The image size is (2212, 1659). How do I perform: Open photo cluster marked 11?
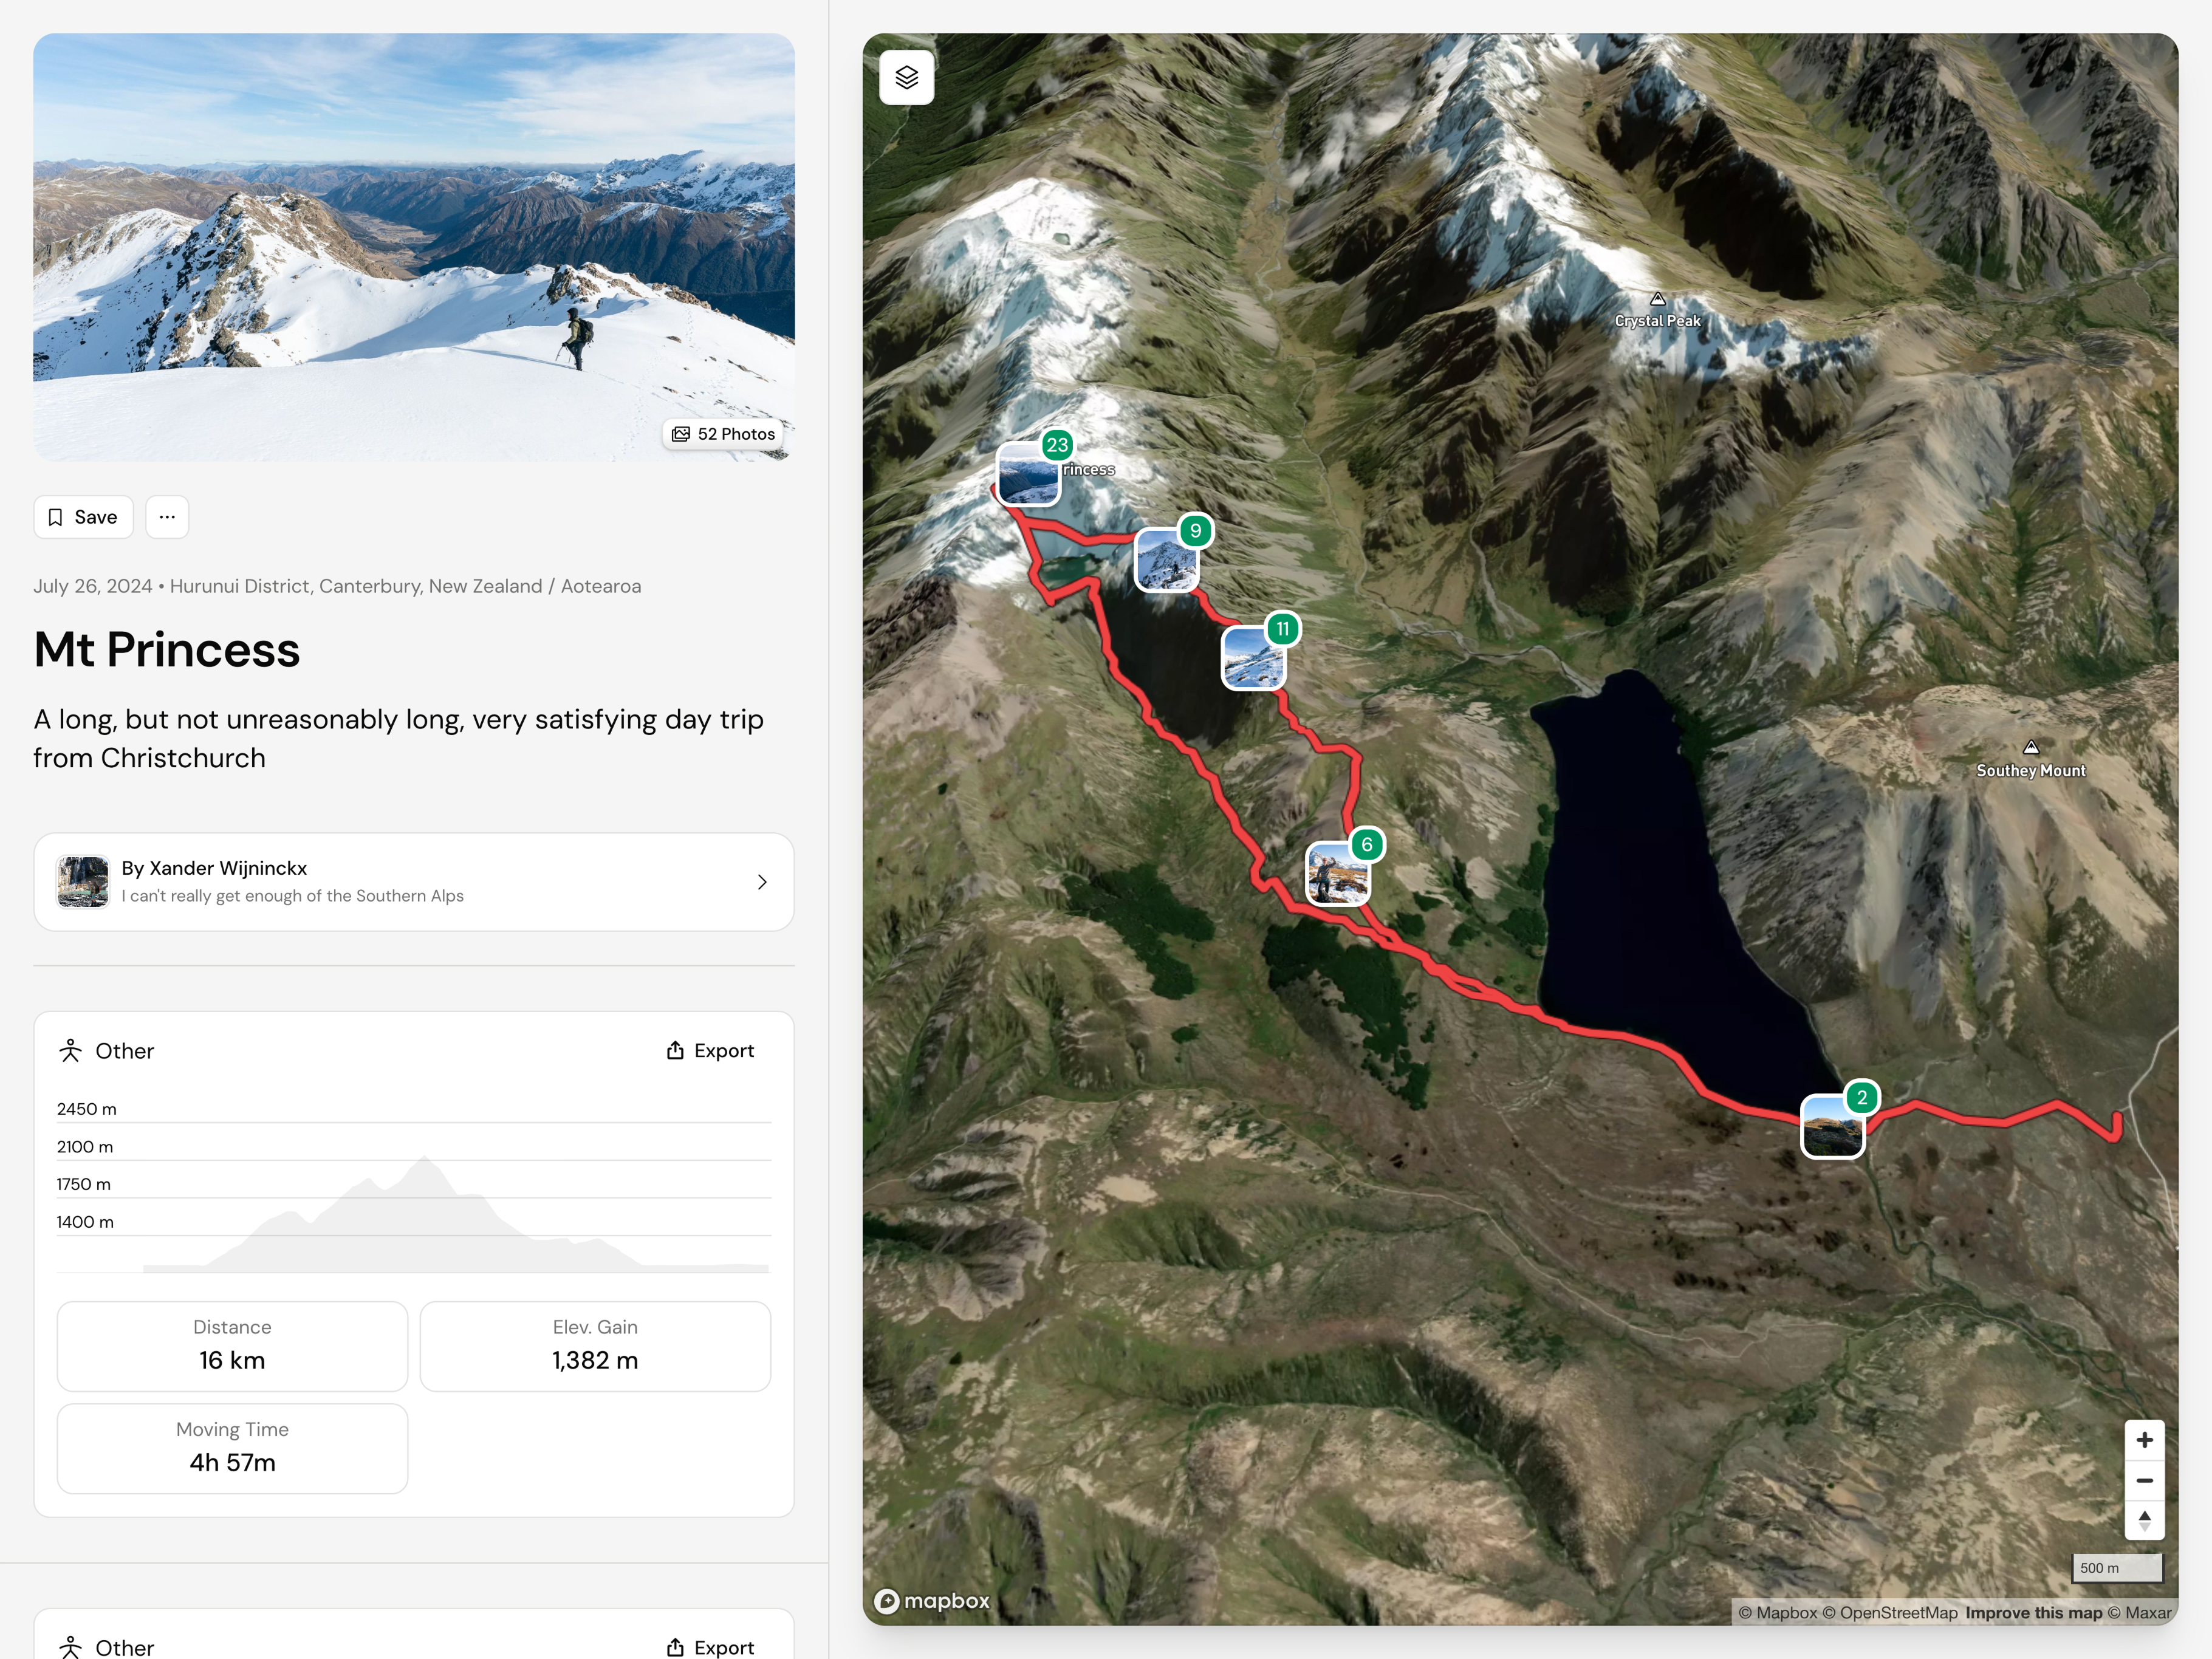click(x=1253, y=658)
